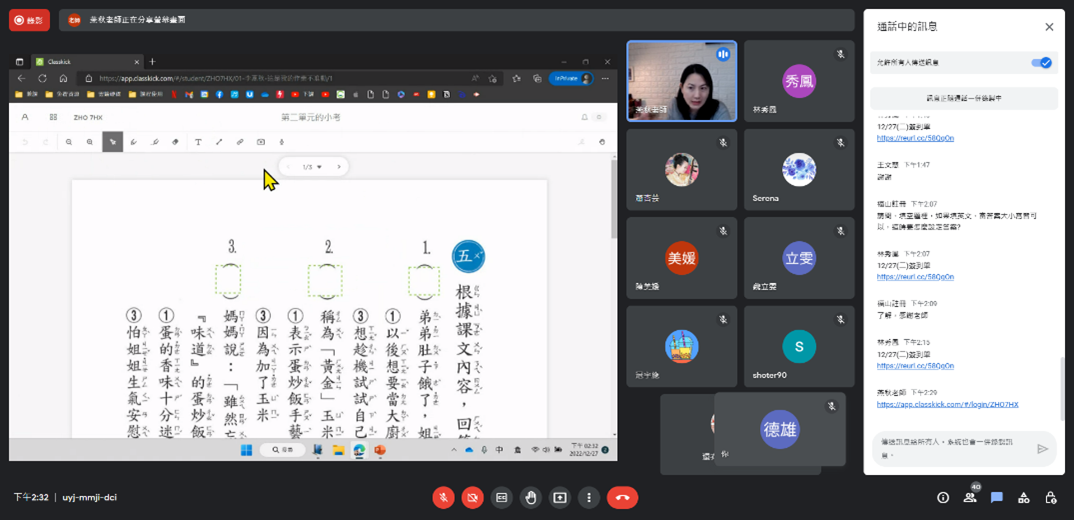Show the participants list icon
This screenshot has height=520, width=1074.
(x=970, y=497)
